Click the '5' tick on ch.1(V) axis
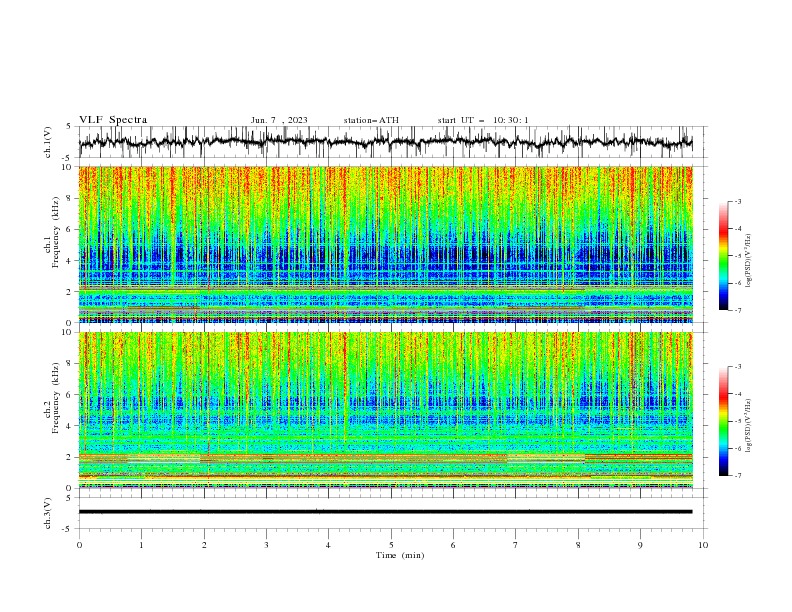Viewport: 792px width, 612px height. [x=69, y=126]
